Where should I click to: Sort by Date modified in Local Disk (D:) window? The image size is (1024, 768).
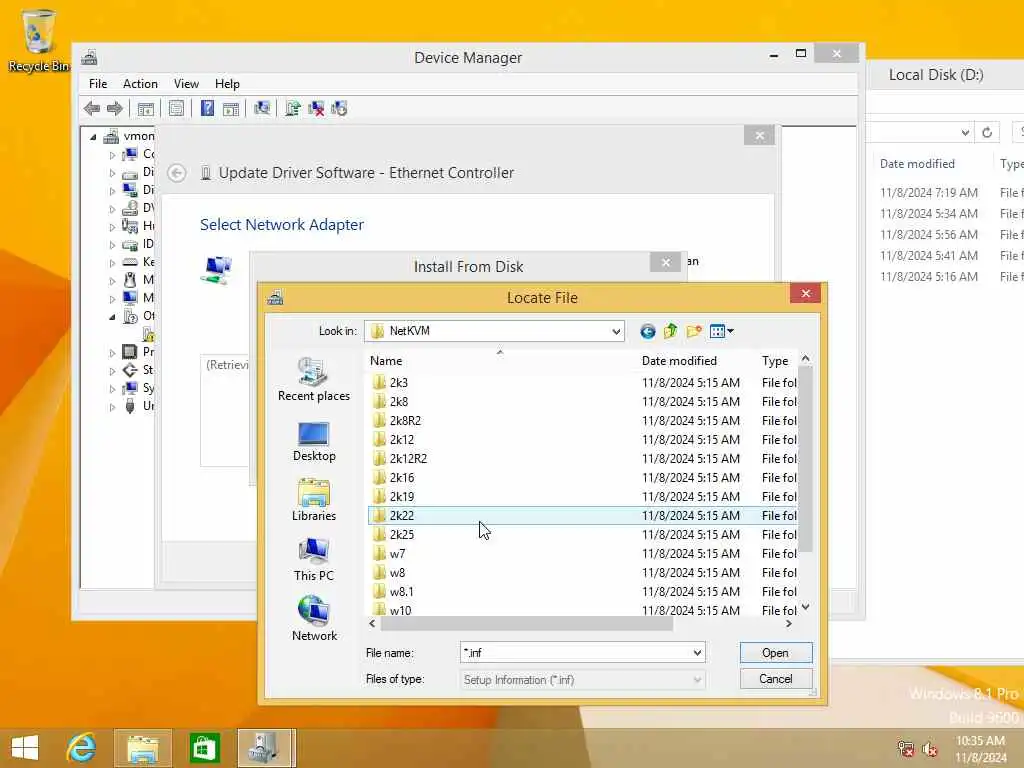[917, 164]
